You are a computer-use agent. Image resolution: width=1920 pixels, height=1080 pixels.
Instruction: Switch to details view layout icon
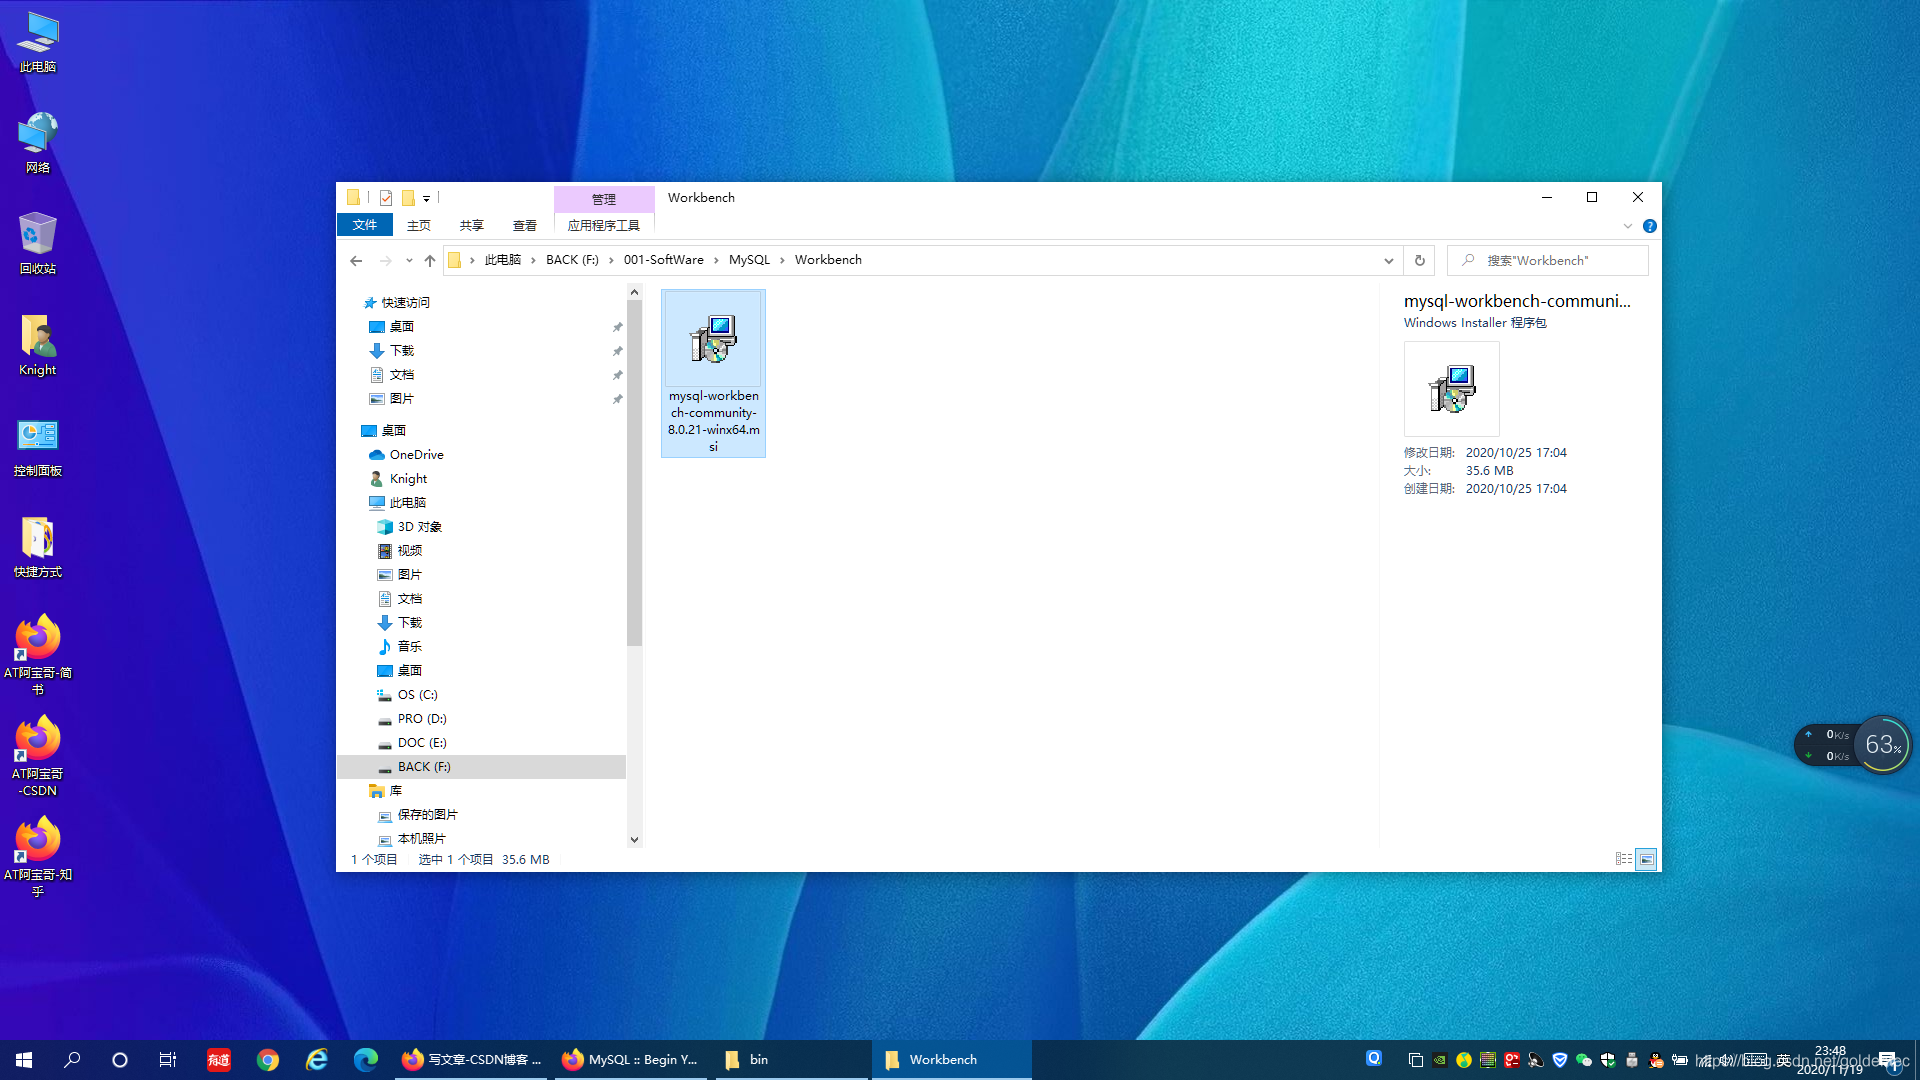pyautogui.click(x=1624, y=859)
